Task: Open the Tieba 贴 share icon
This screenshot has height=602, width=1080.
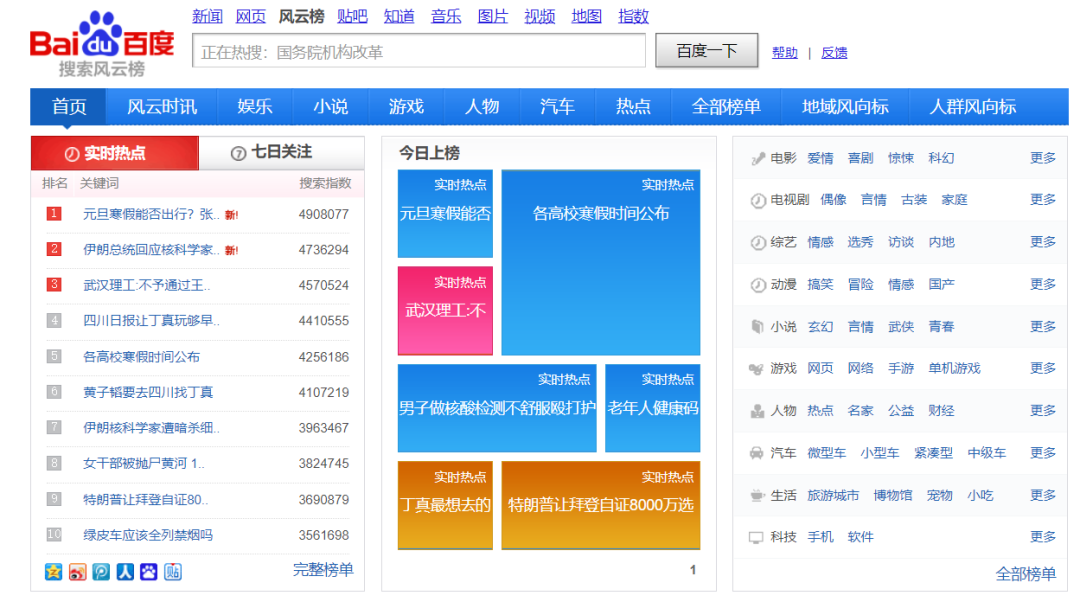Action: 172,572
